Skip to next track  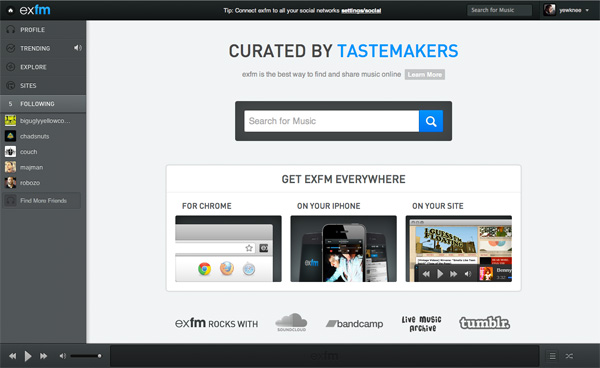44,356
